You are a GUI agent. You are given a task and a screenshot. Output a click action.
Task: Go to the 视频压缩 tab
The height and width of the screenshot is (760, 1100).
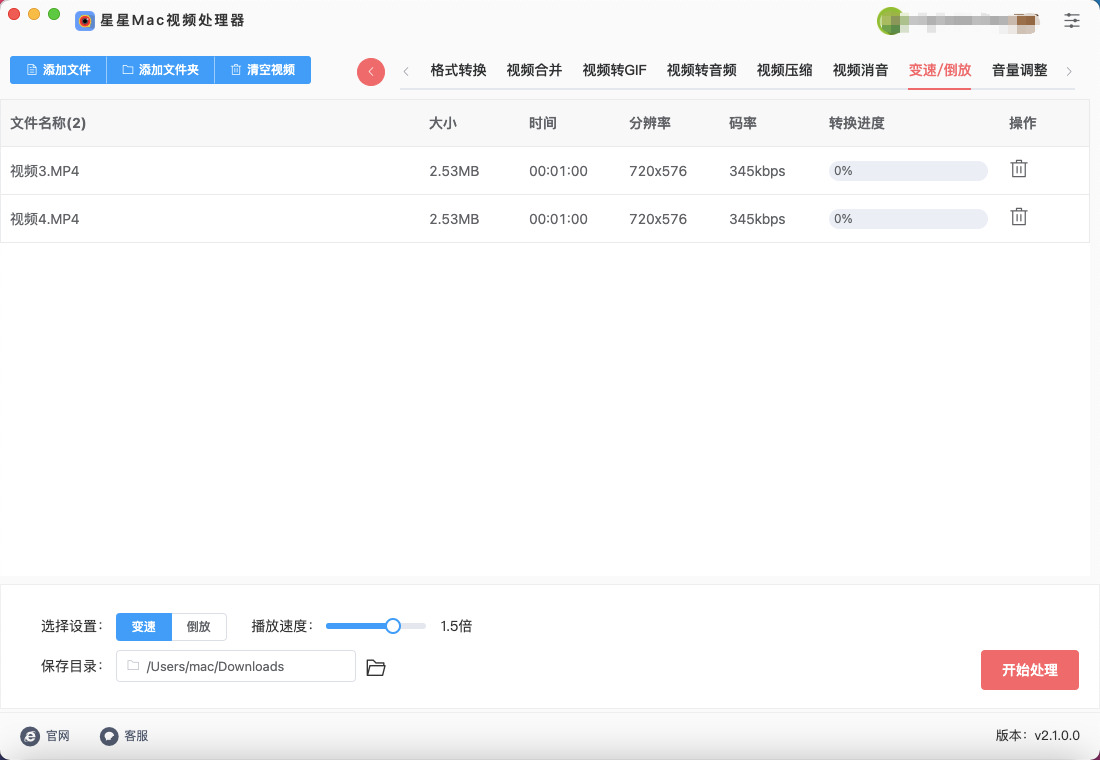pos(784,70)
